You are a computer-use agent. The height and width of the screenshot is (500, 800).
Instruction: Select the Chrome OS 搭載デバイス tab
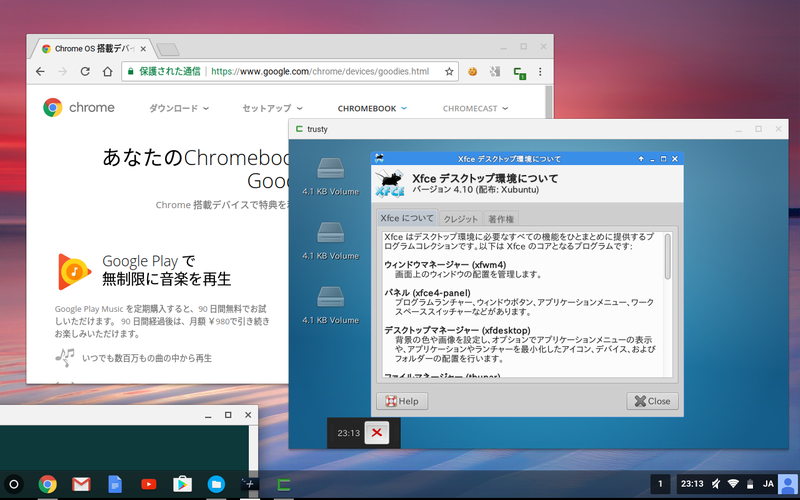point(93,48)
